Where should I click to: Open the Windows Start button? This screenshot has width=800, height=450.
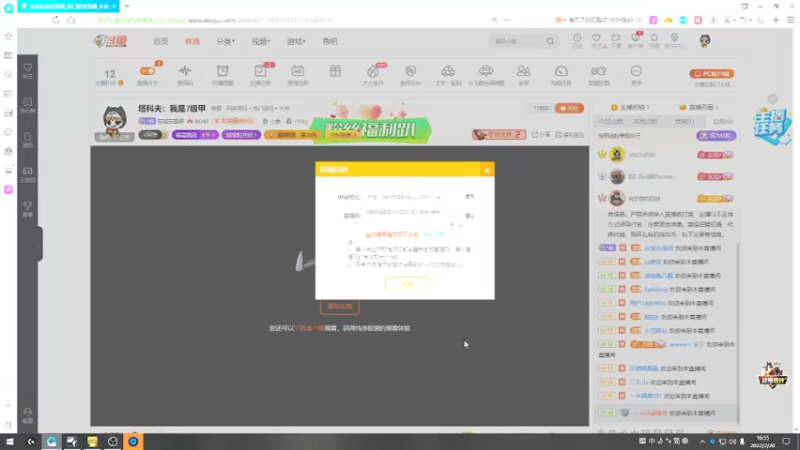coord(10,441)
